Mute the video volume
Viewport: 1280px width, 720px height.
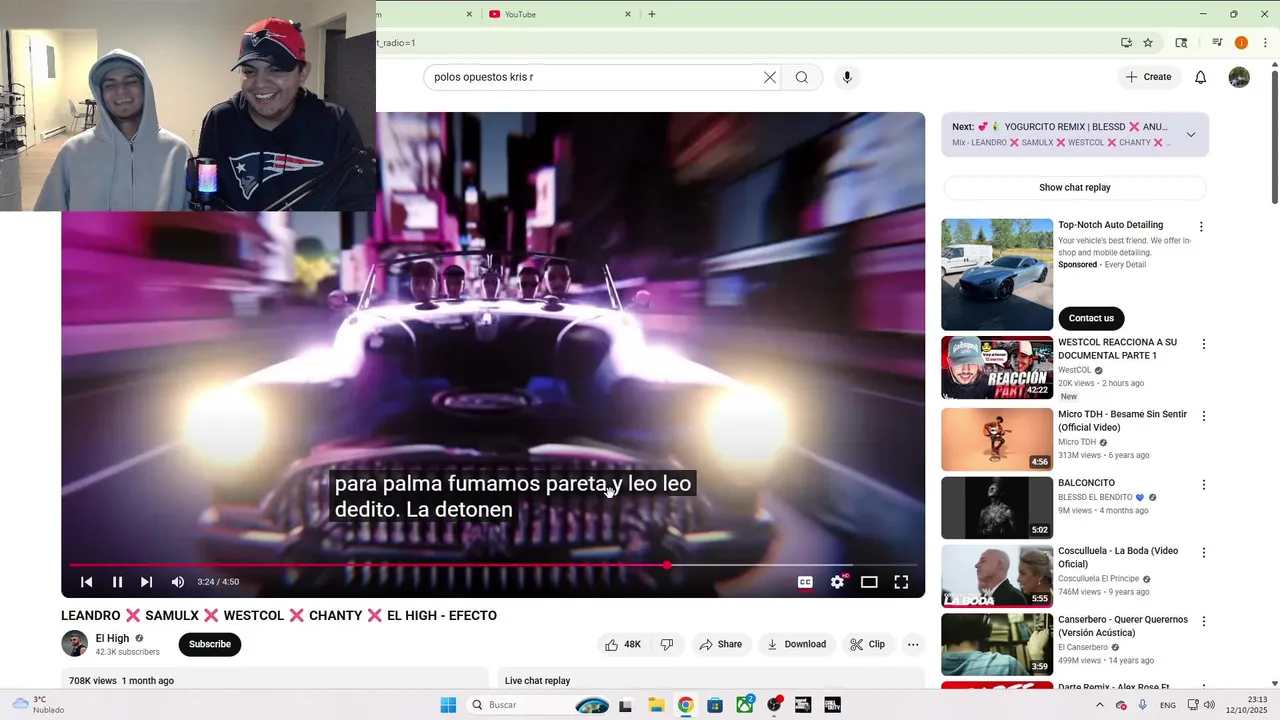pyautogui.click(x=178, y=582)
